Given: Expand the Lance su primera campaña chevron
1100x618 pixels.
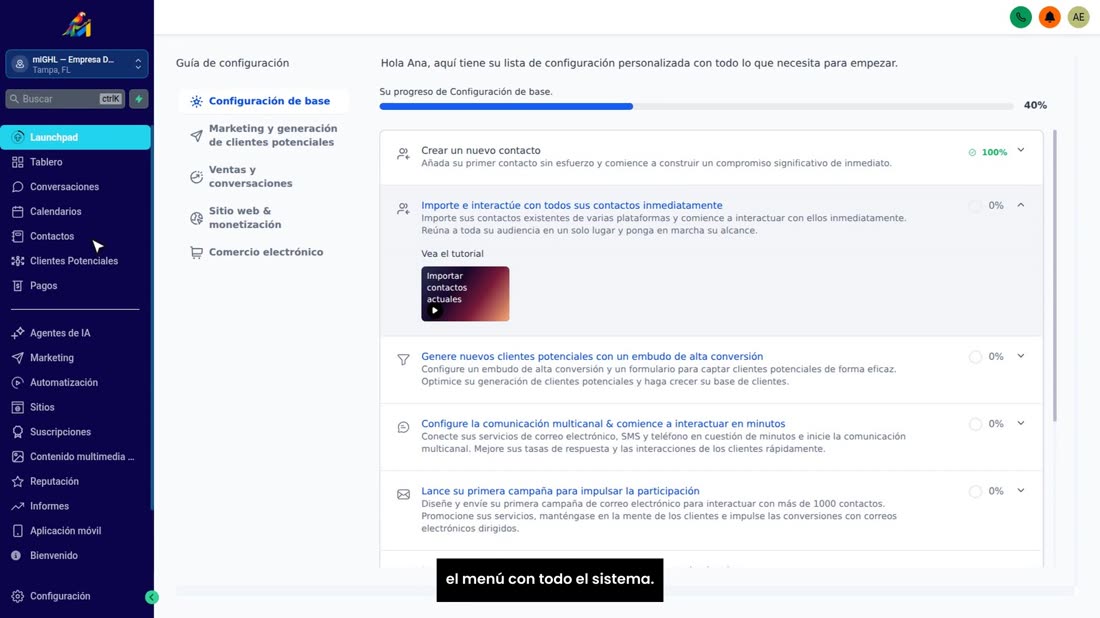Looking at the screenshot, I should (1021, 491).
